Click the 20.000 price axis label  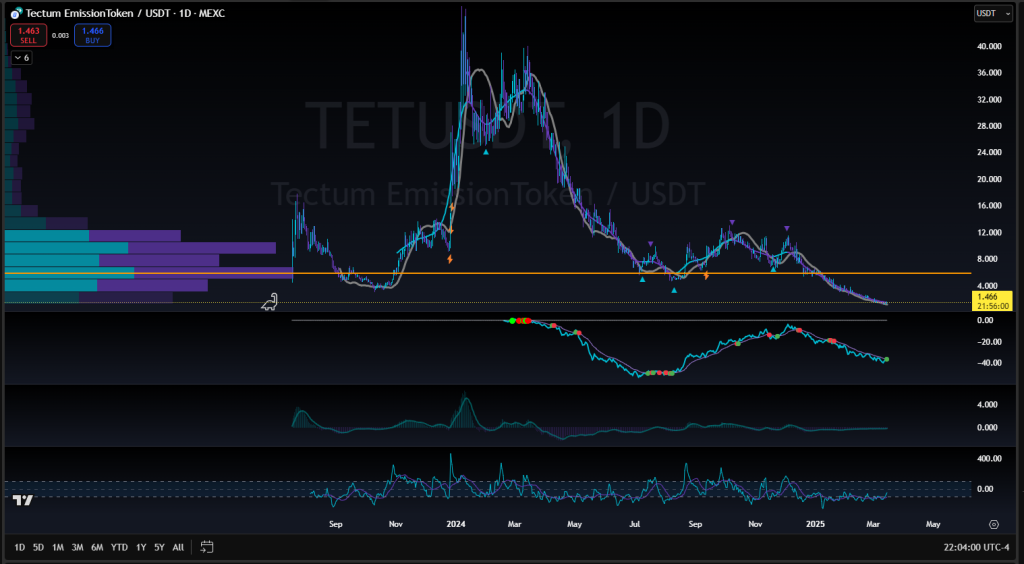990,179
